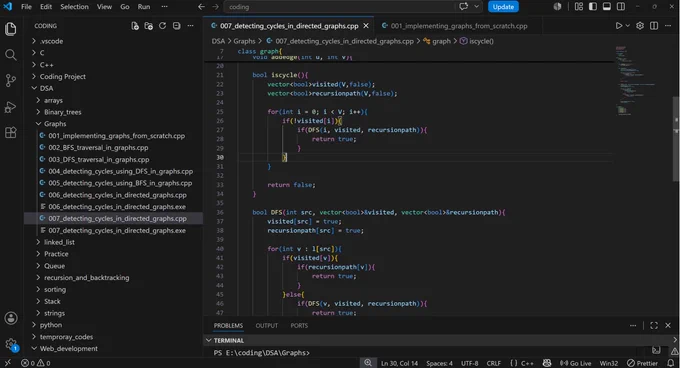This screenshot has width=680, height=368.
Task: Open the Run menu
Action: (x=144, y=7)
